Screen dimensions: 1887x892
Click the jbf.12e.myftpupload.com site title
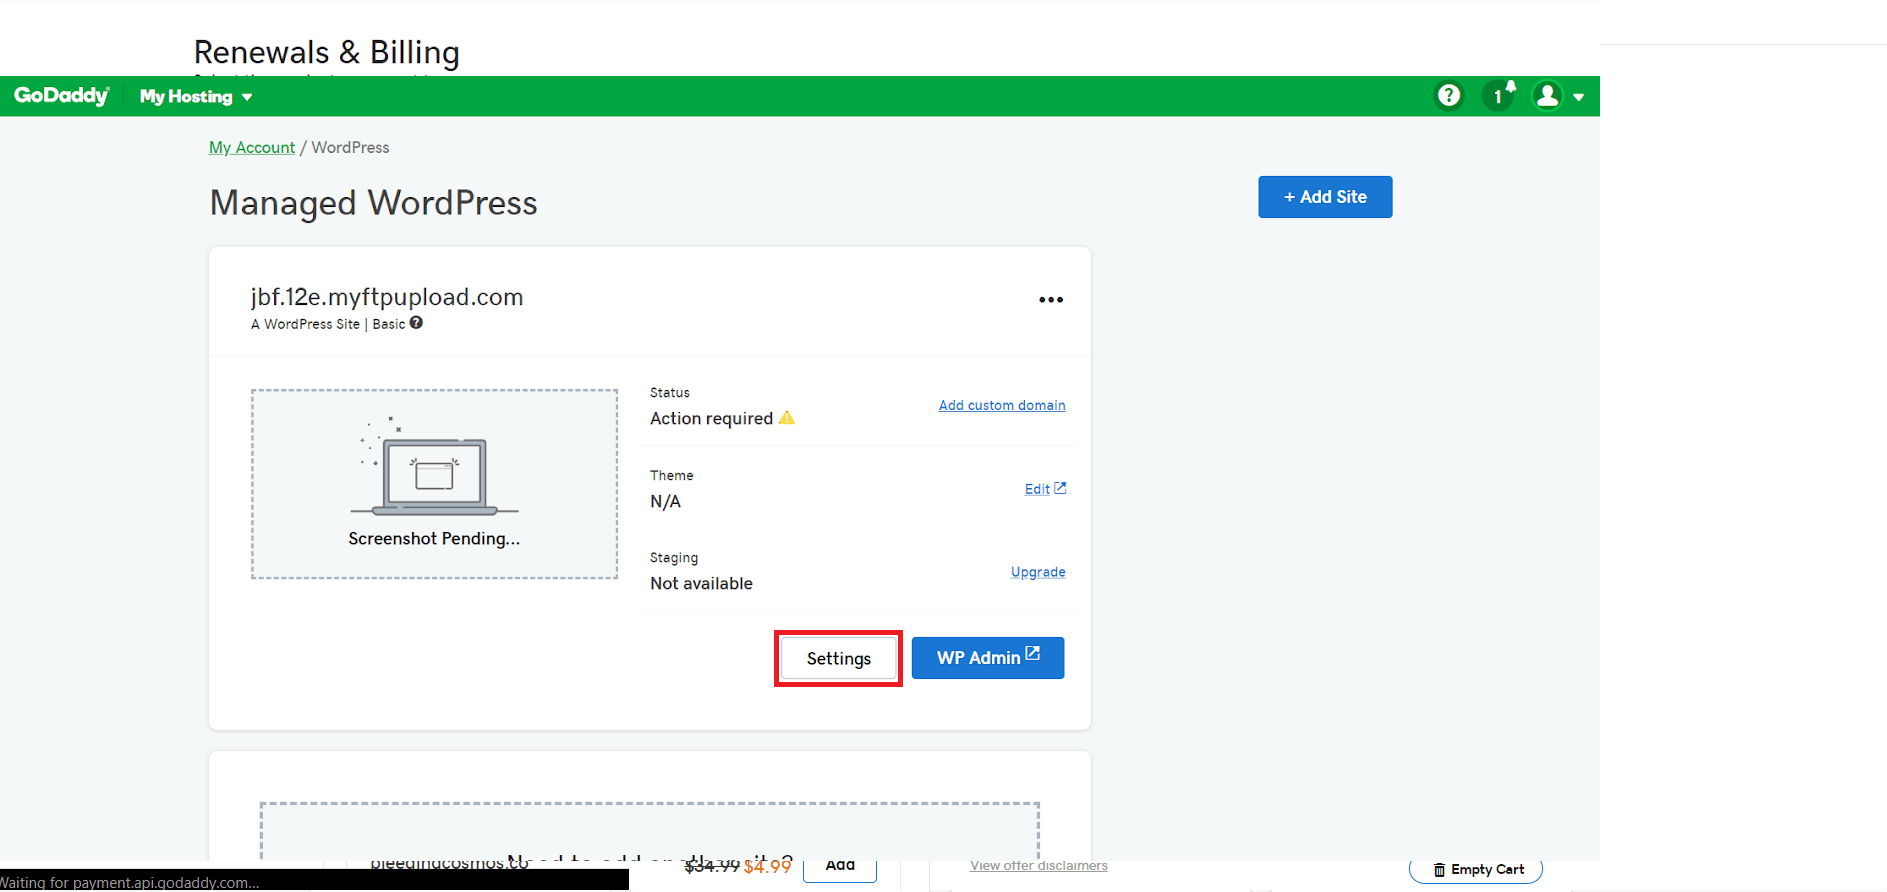pos(387,297)
